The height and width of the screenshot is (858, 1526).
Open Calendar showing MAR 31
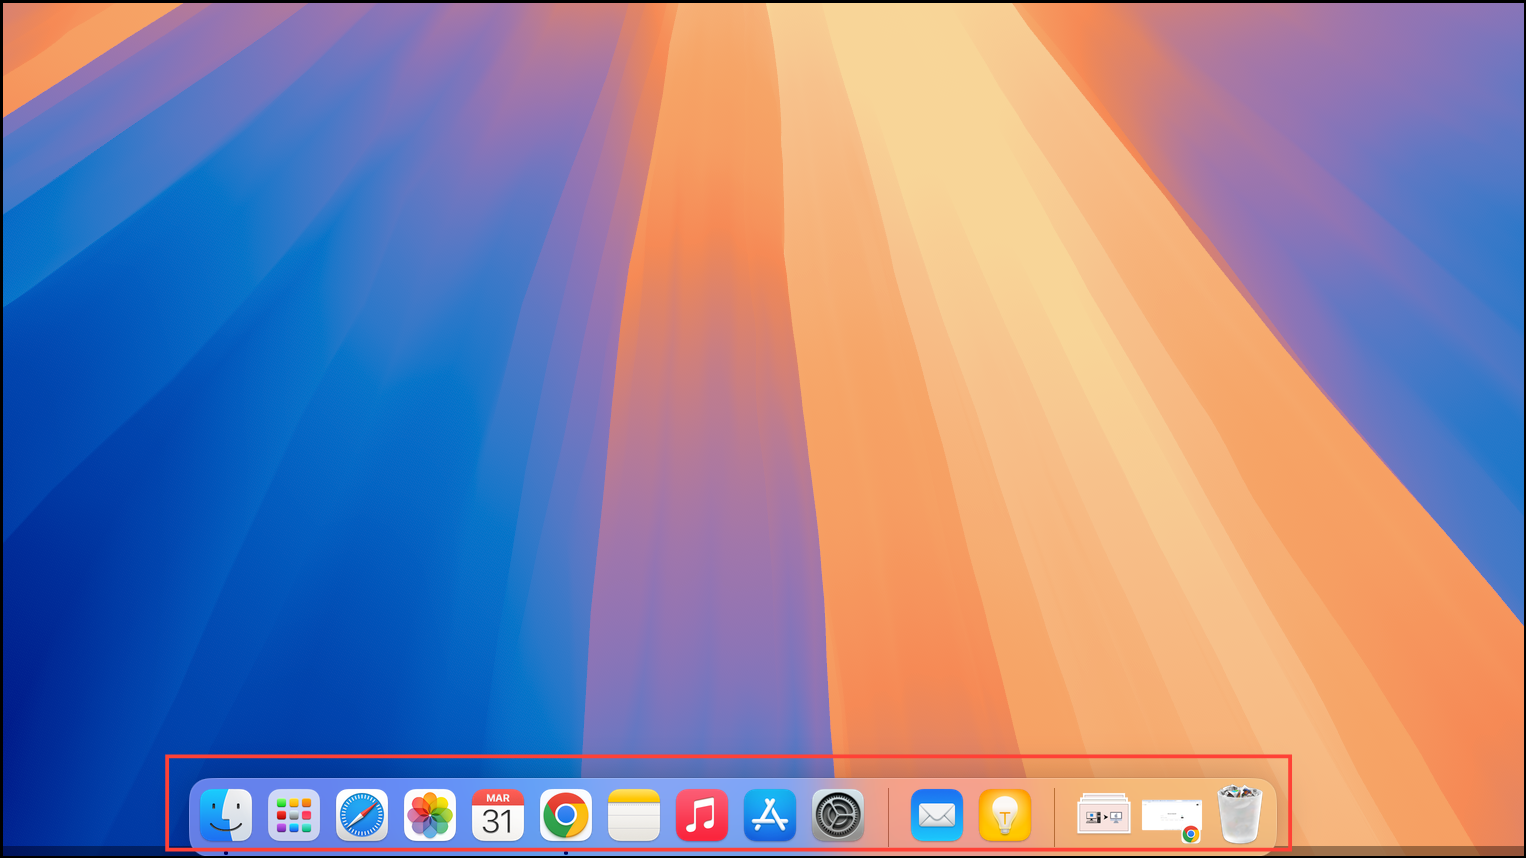tap(498, 815)
